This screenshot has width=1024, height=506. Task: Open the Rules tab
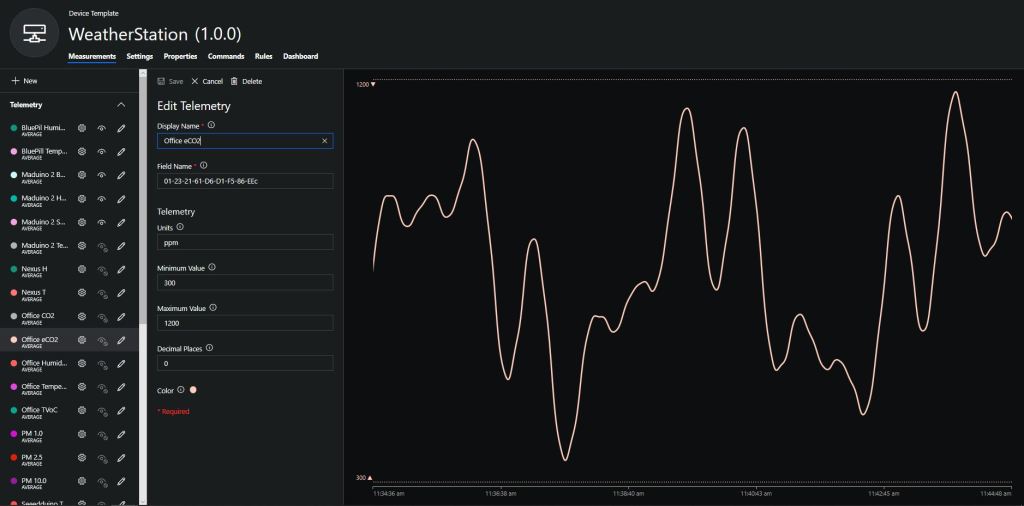coord(263,56)
